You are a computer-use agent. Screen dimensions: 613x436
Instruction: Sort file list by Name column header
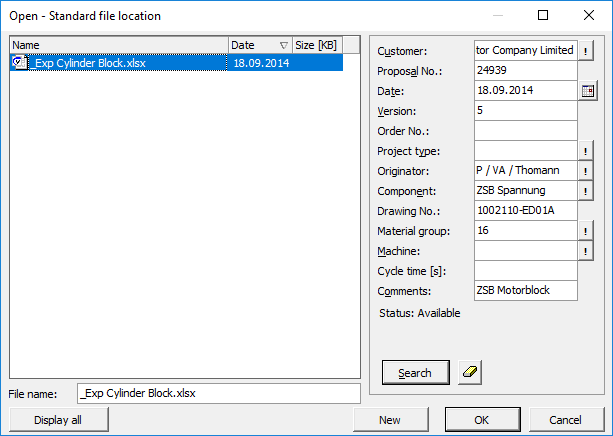pyautogui.click(x=118, y=45)
